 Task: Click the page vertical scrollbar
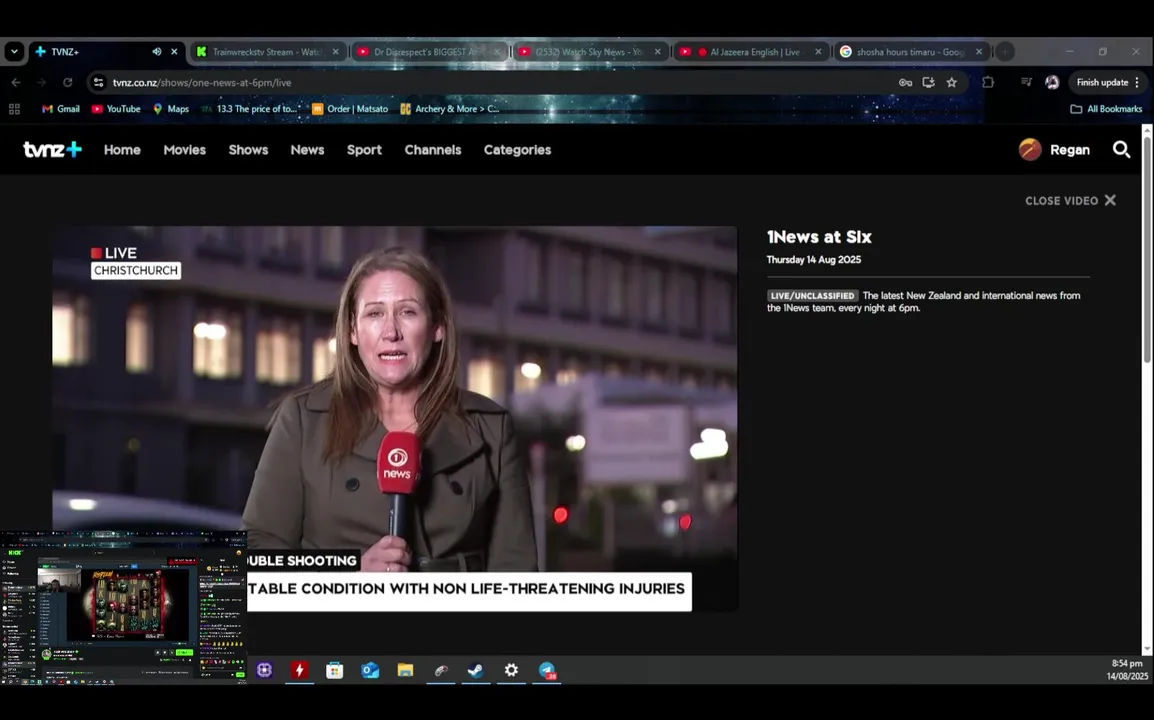(1147, 249)
